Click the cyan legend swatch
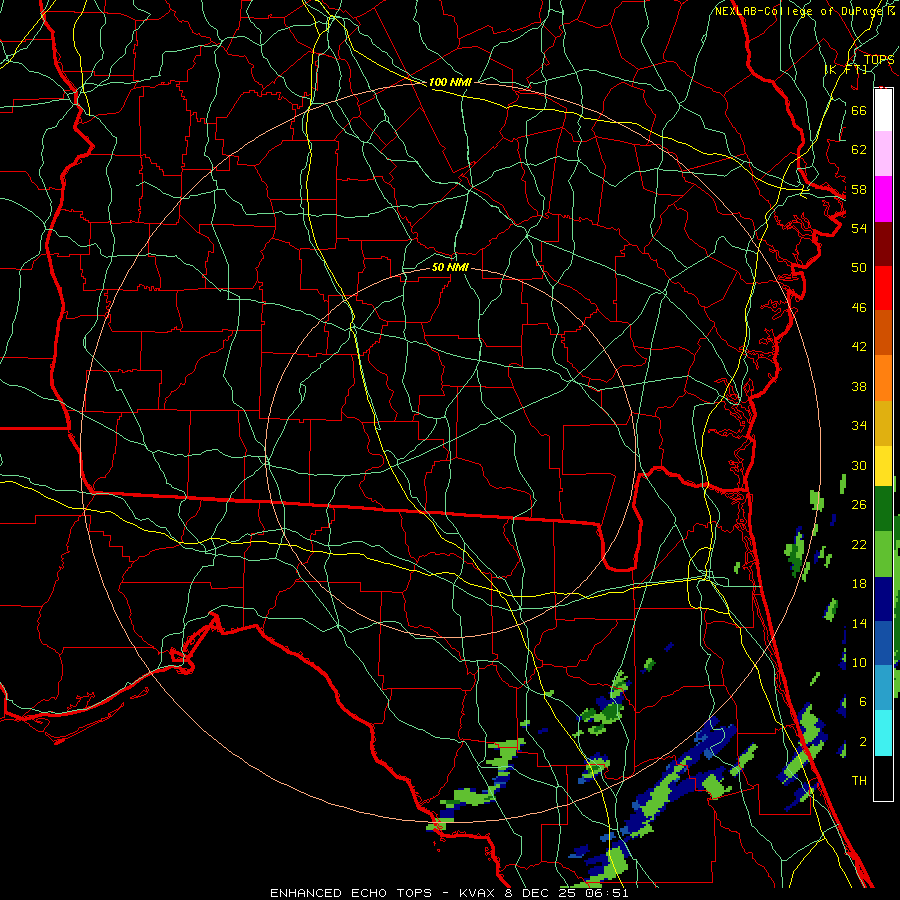The height and width of the screenshot is (900, 900). point(883,733)
